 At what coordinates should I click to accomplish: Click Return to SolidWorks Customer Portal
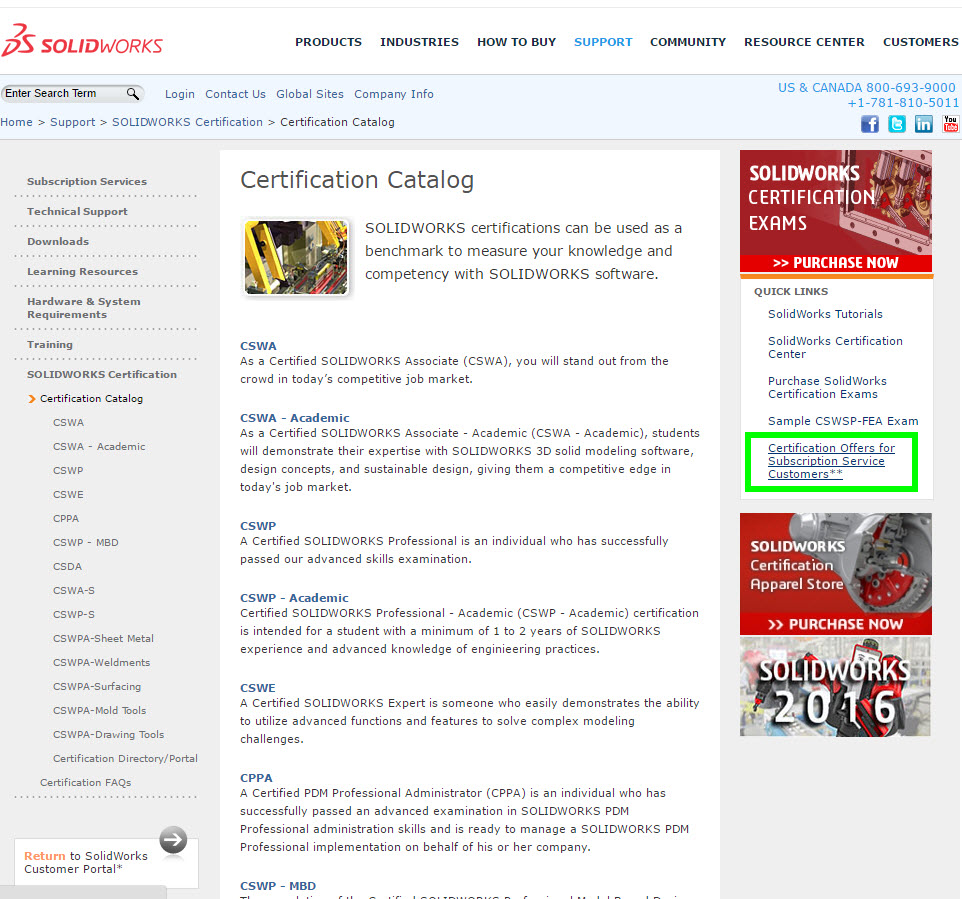tap(86, 862)
